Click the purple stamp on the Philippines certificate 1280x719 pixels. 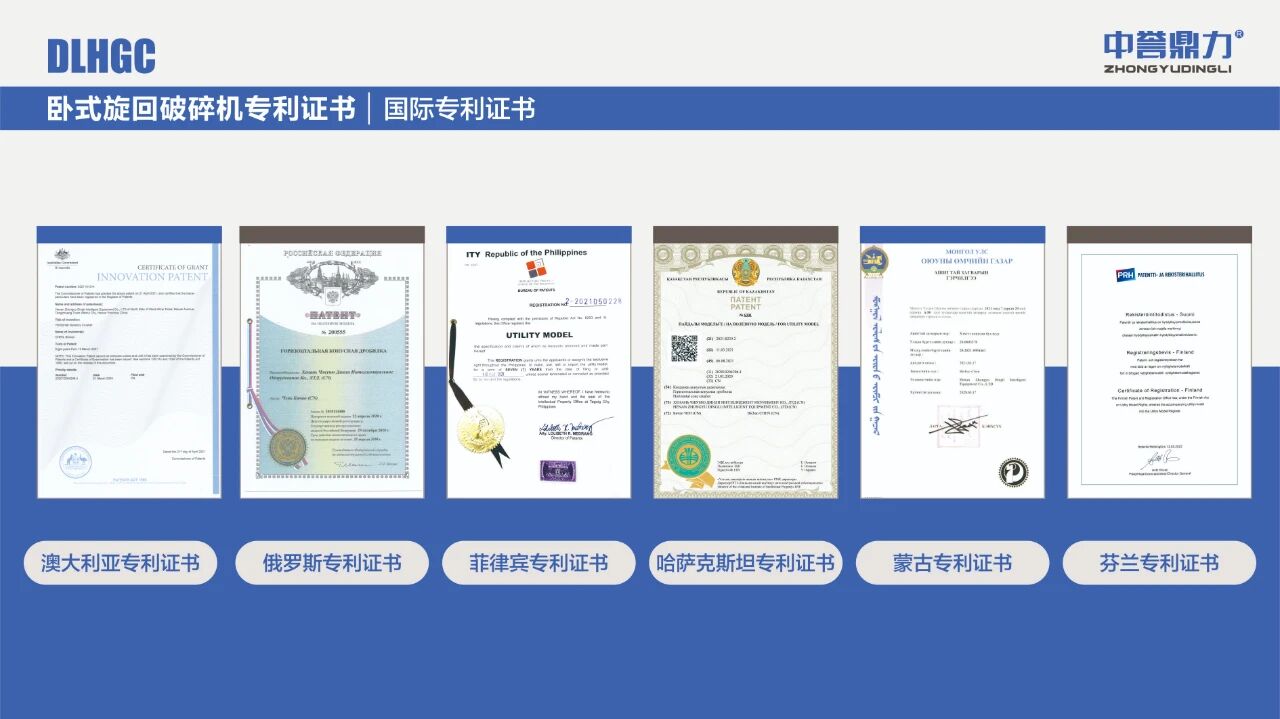click(x=557, y=470)
